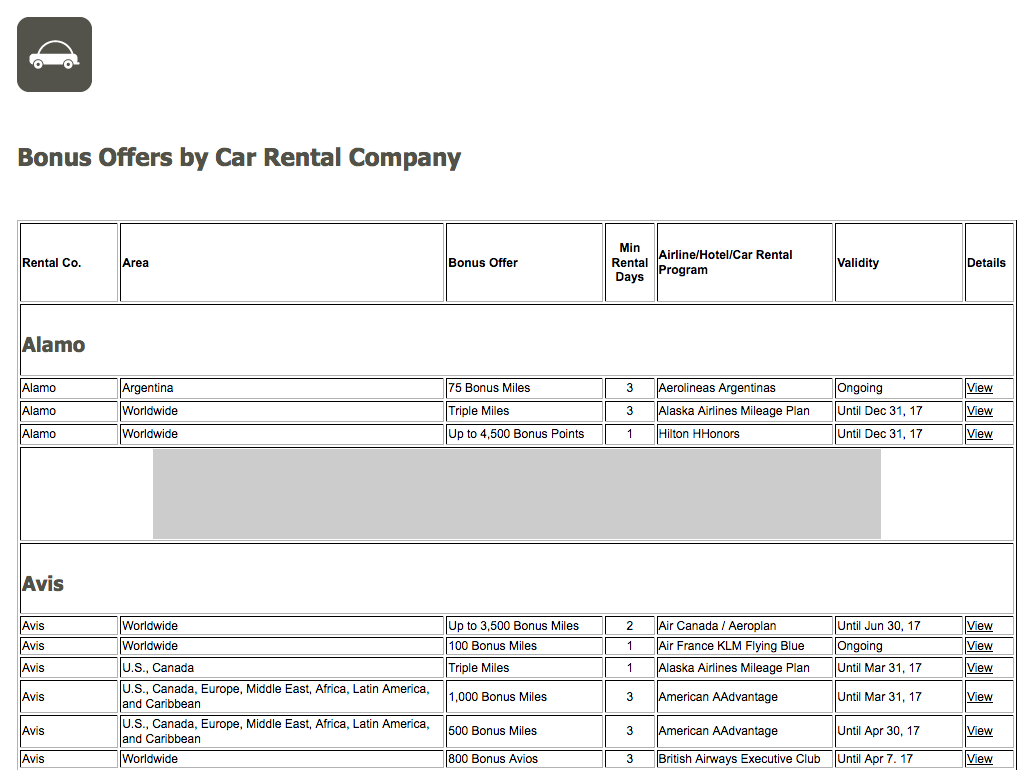
Task: Open View link for Avis 1,000 Bonus Miles
Action: click(979, 696)
